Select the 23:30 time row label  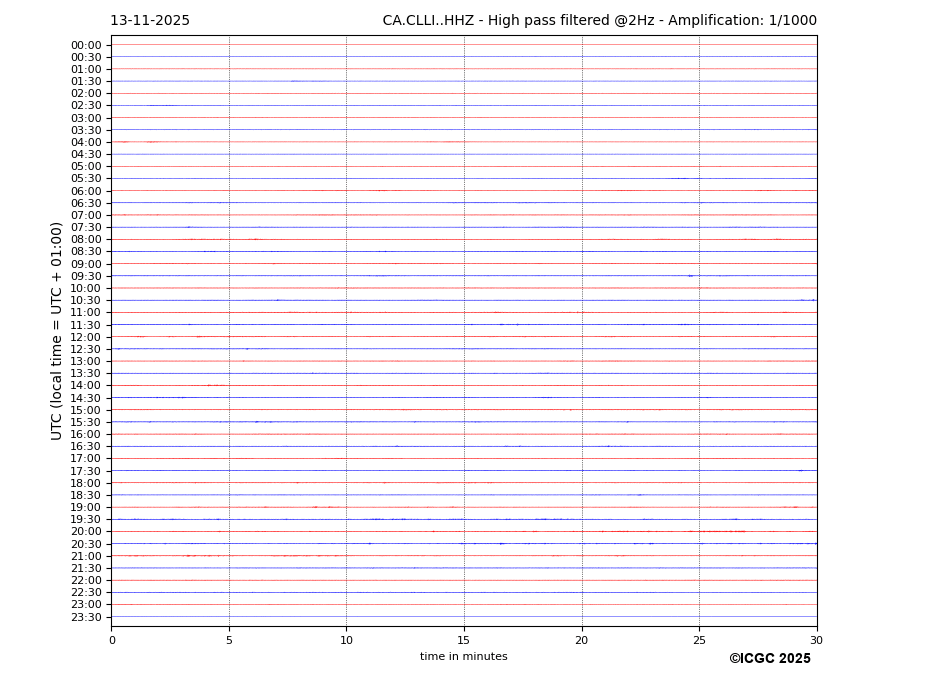[86, 617]
